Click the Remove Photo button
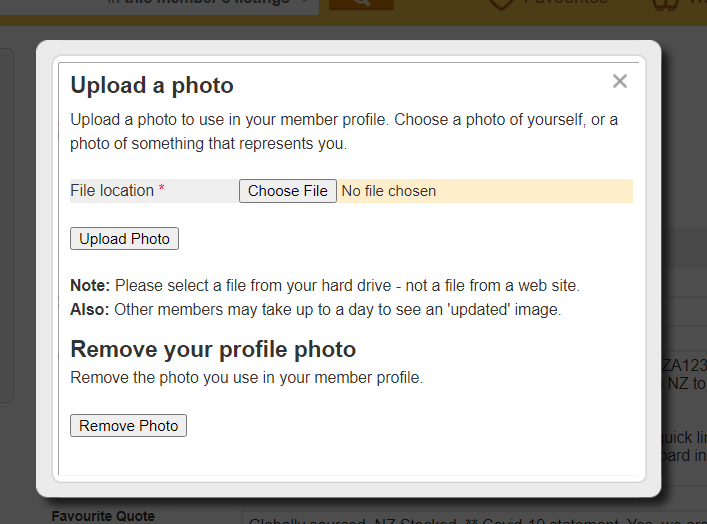707x524 pixels. [x=128, y=426]
